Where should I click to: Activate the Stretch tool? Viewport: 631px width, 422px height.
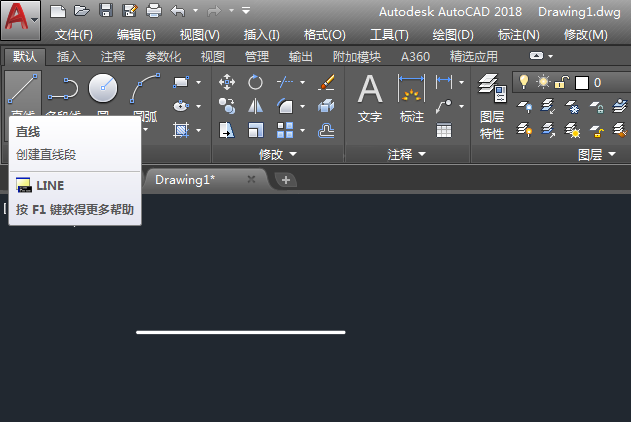[227, 130]
